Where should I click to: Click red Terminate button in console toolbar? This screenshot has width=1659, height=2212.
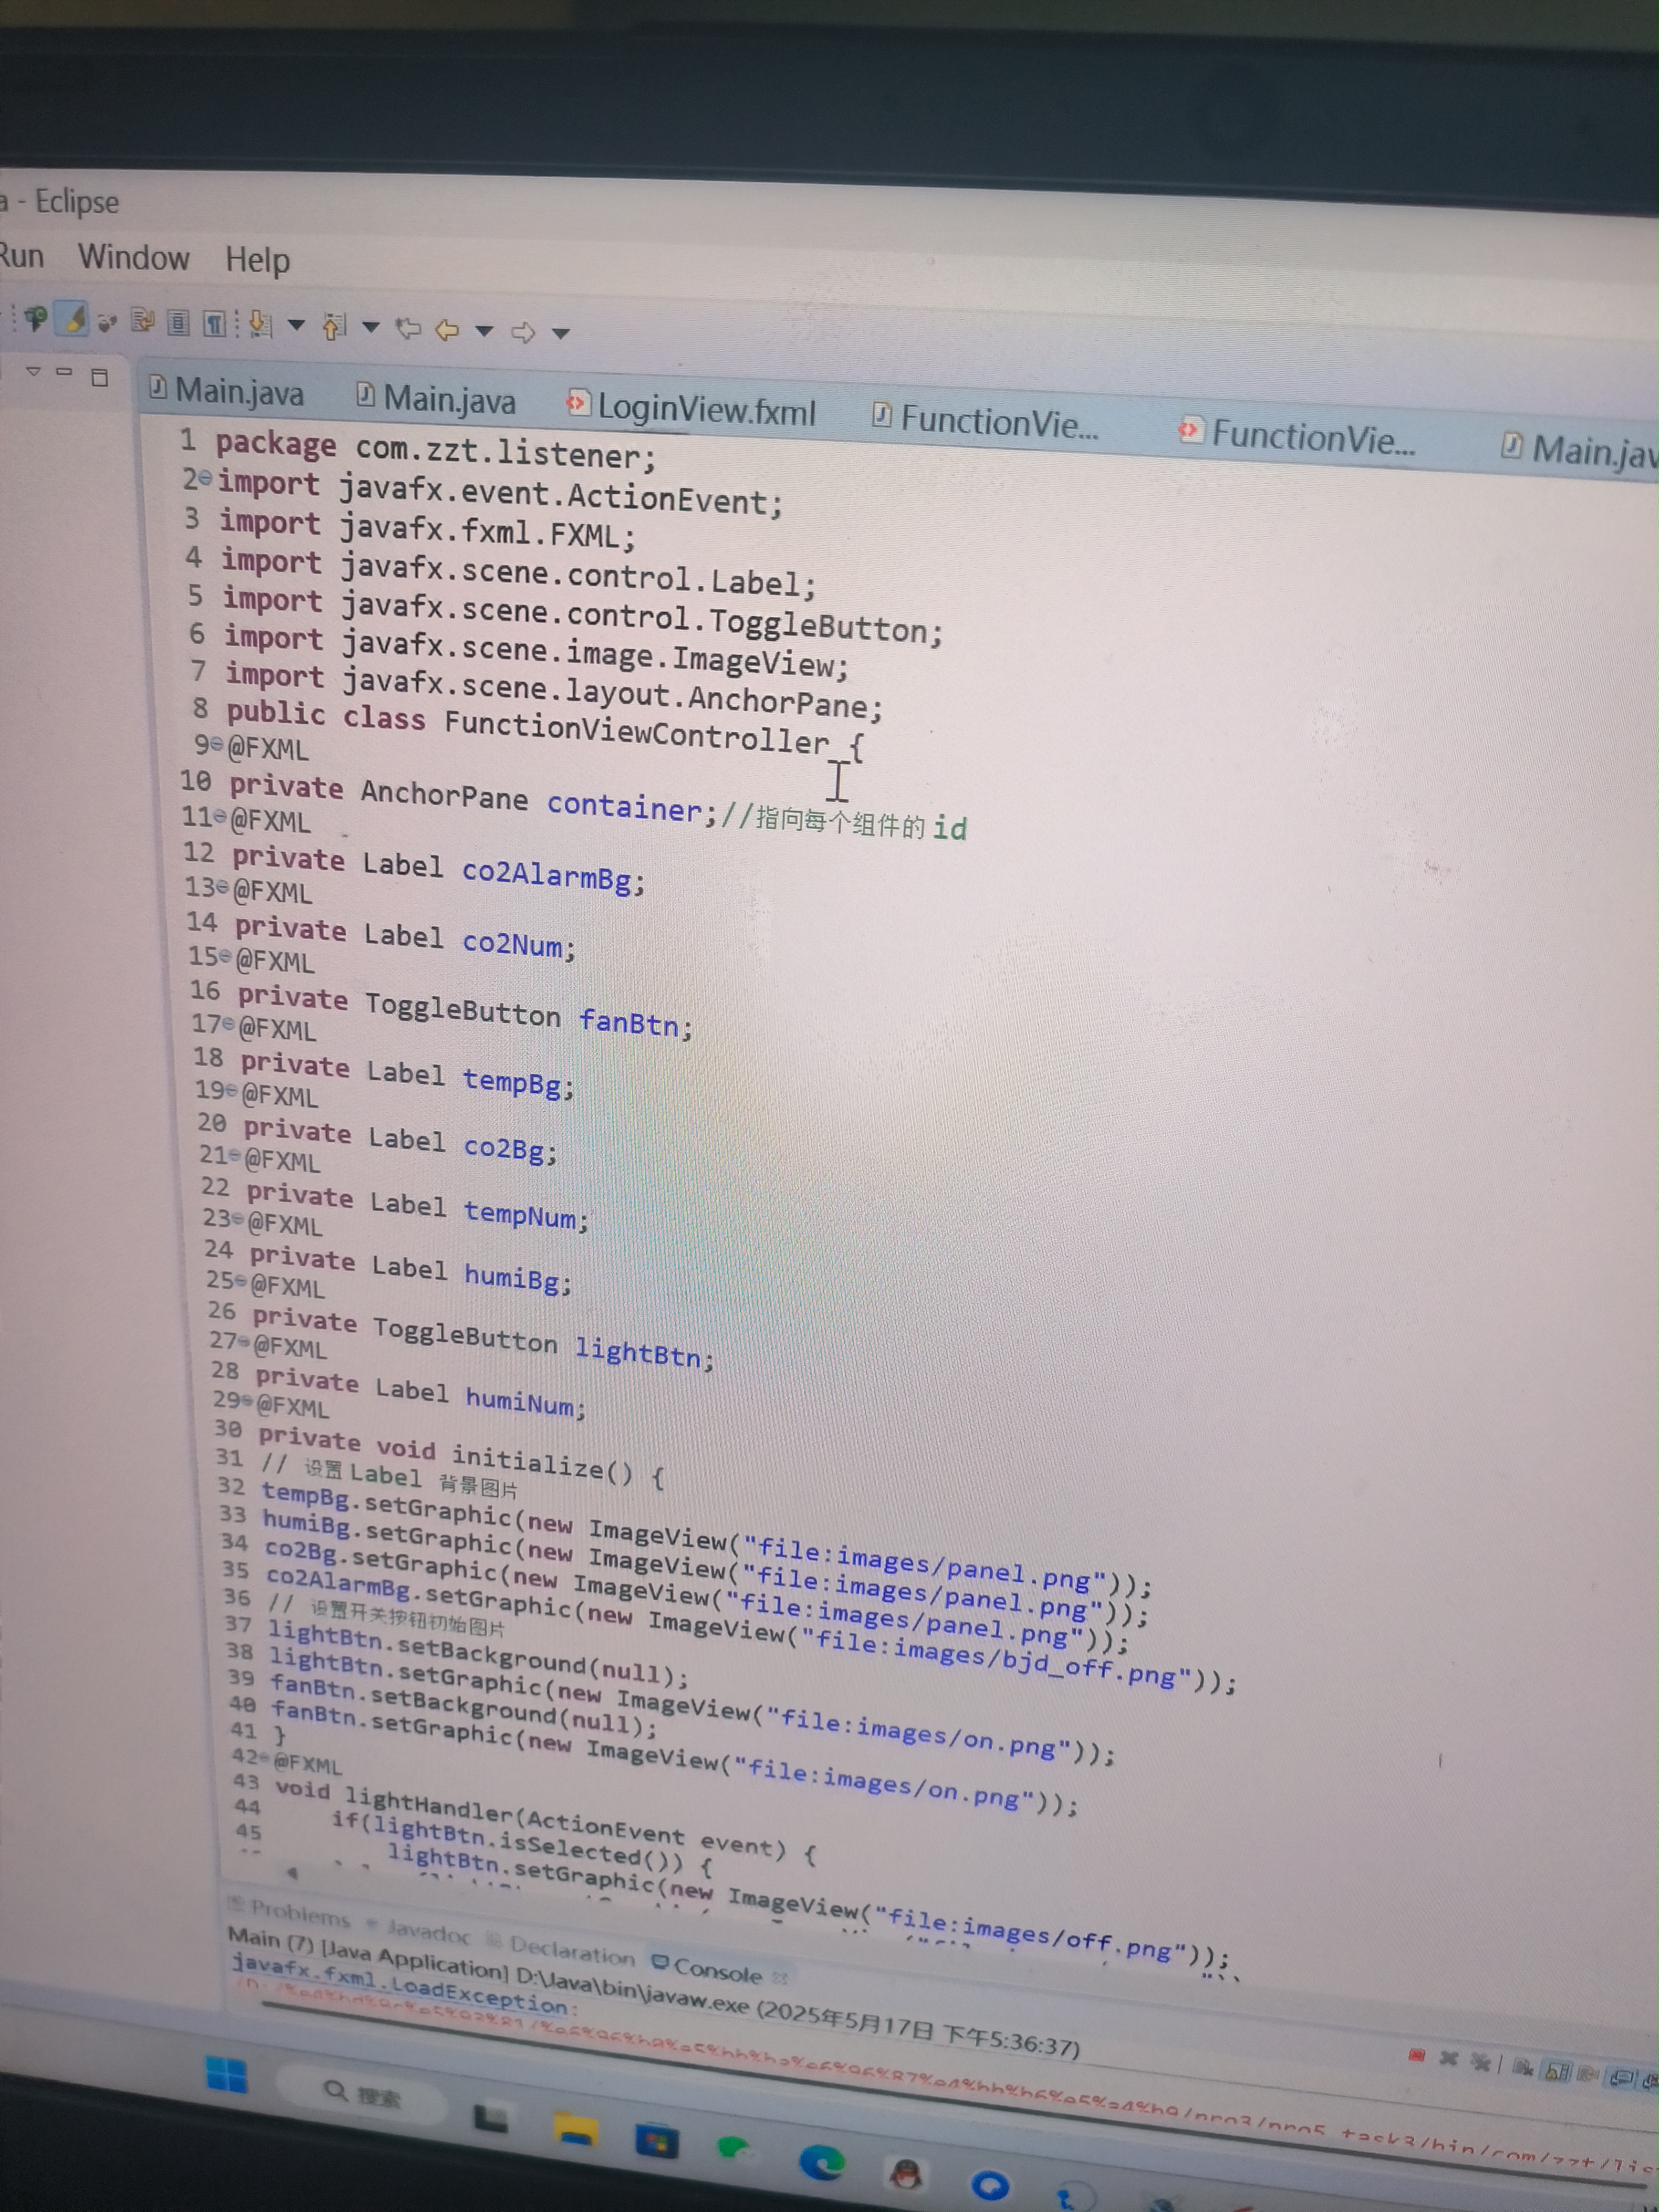tap(1416, 2055)
